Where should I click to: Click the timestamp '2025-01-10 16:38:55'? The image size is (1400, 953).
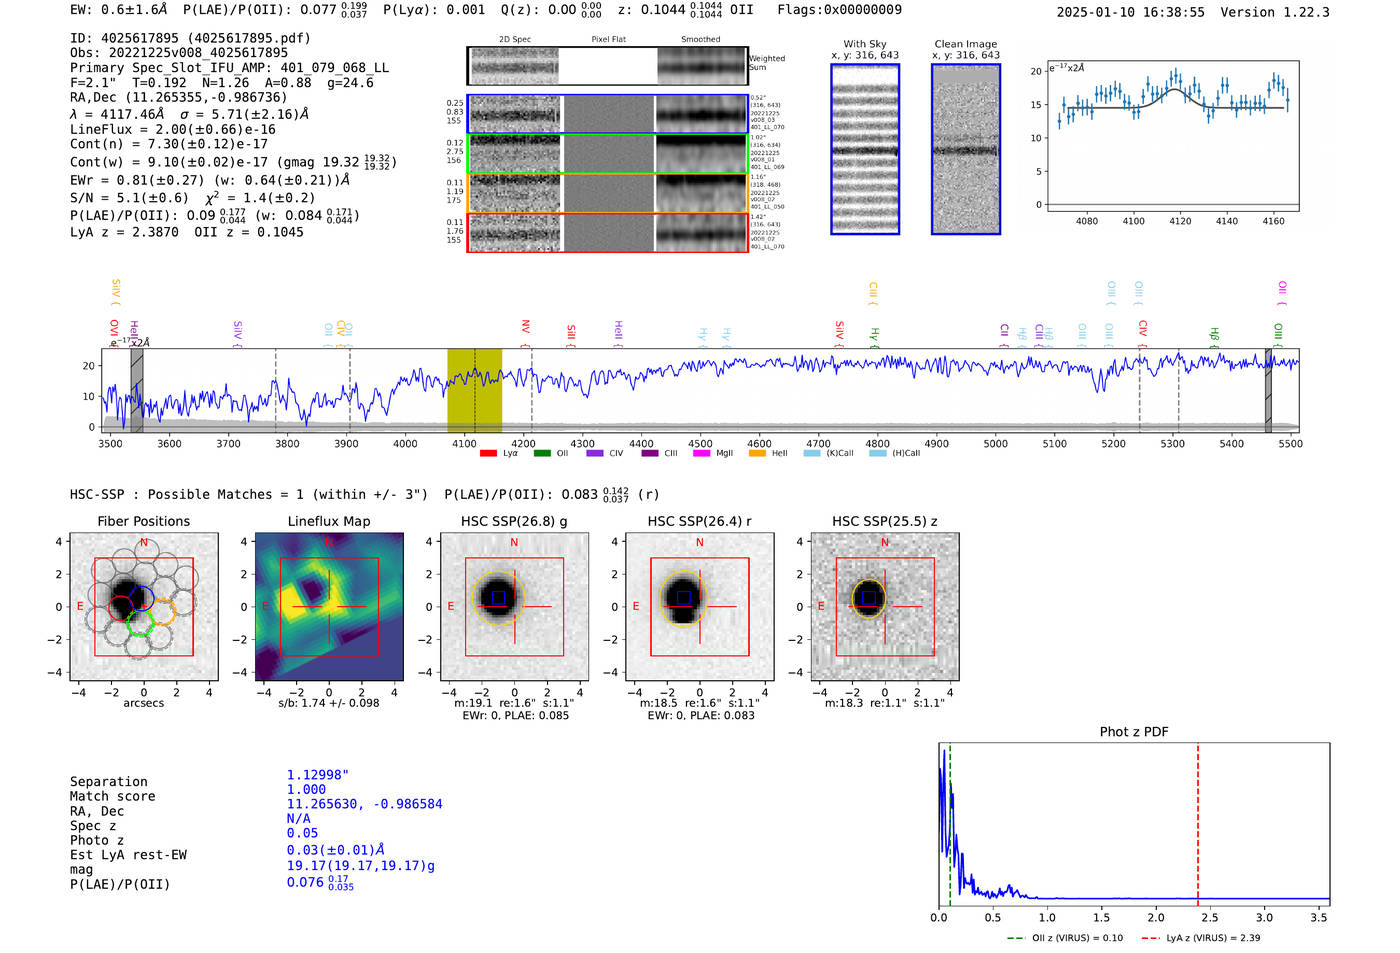click(1130, 12)
